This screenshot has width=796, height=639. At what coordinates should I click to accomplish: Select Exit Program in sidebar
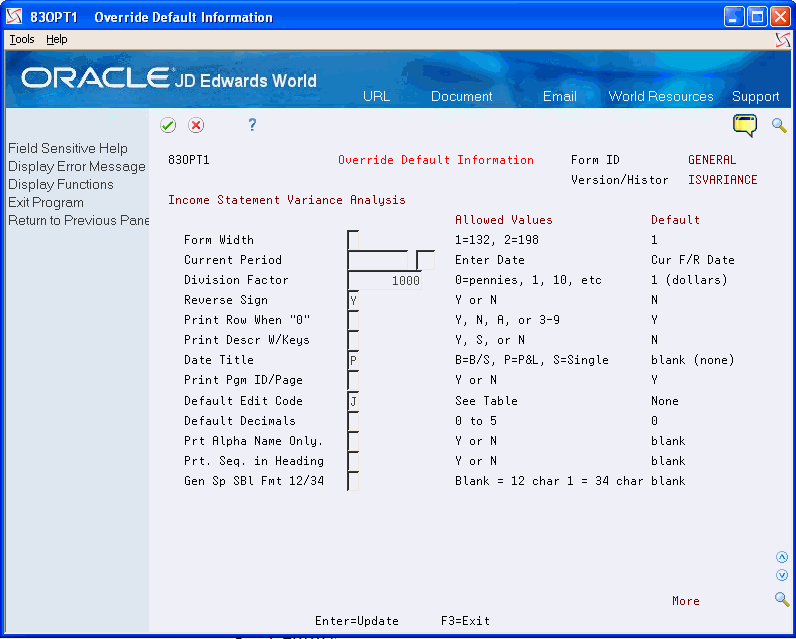[x=46, y=203]
